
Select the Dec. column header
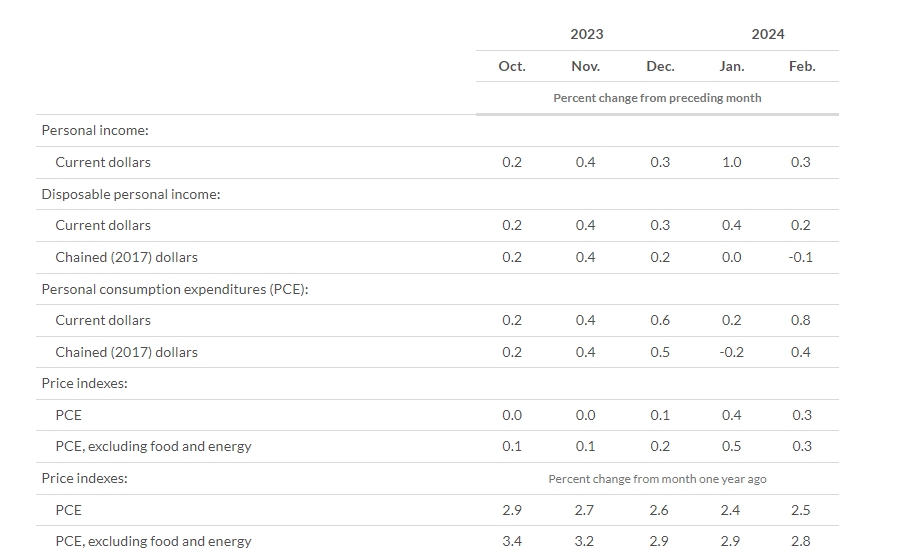coord(660,66)
